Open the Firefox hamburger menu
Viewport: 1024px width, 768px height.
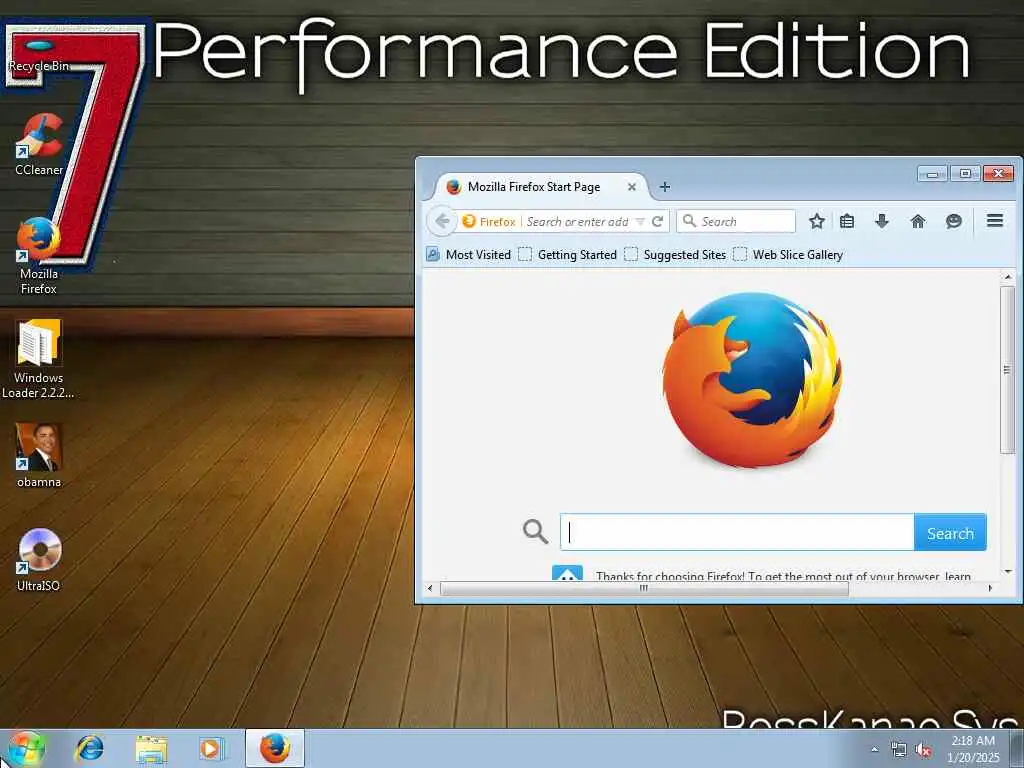point(995,221)
